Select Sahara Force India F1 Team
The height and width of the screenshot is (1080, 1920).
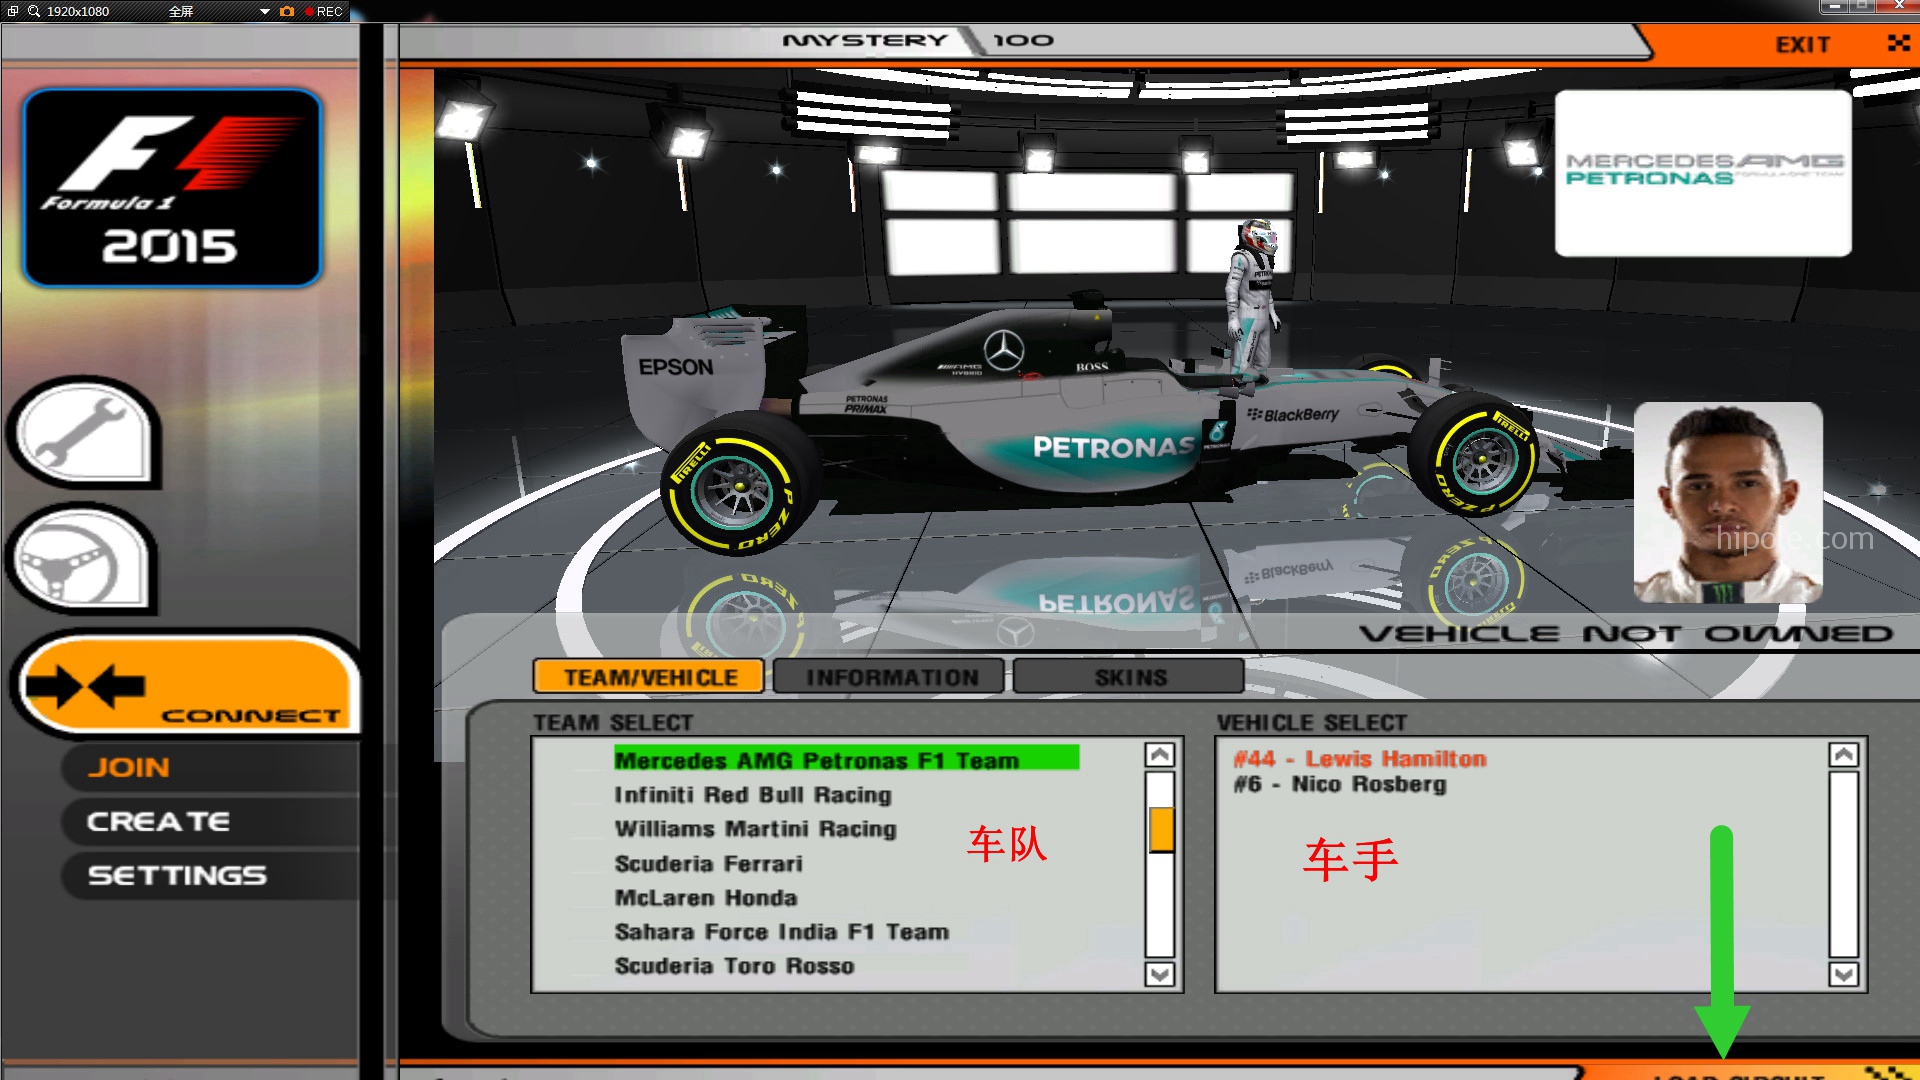point(782,932)
